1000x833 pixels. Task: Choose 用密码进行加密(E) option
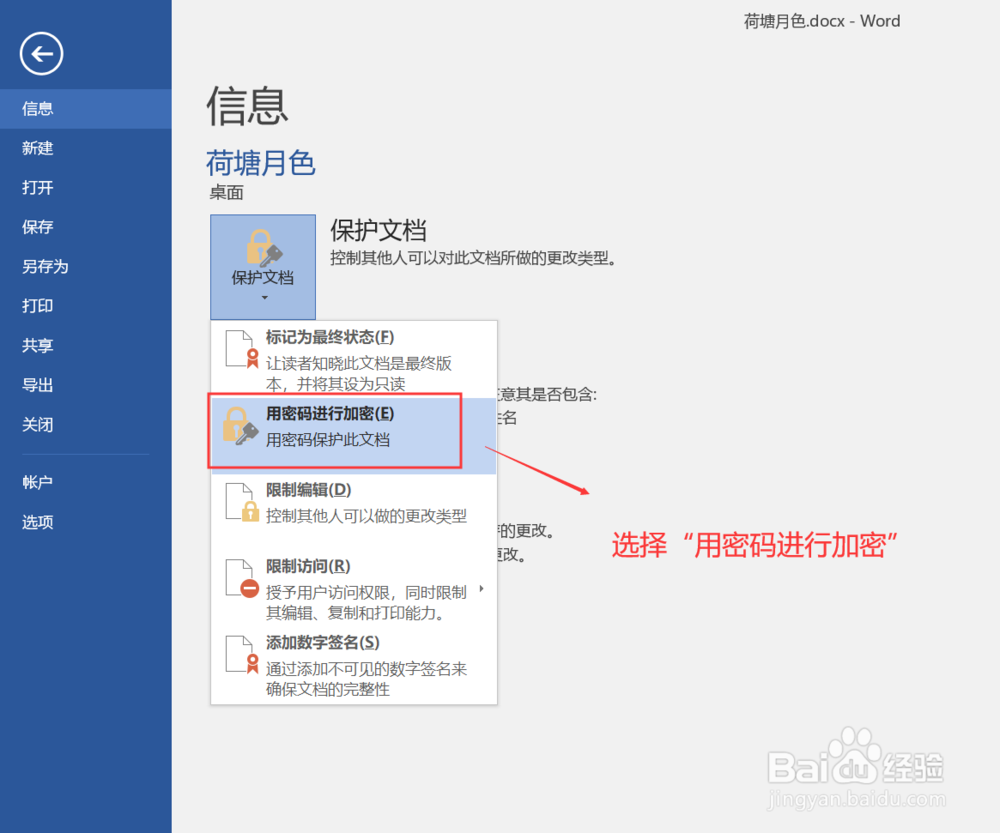click(353, 436)
